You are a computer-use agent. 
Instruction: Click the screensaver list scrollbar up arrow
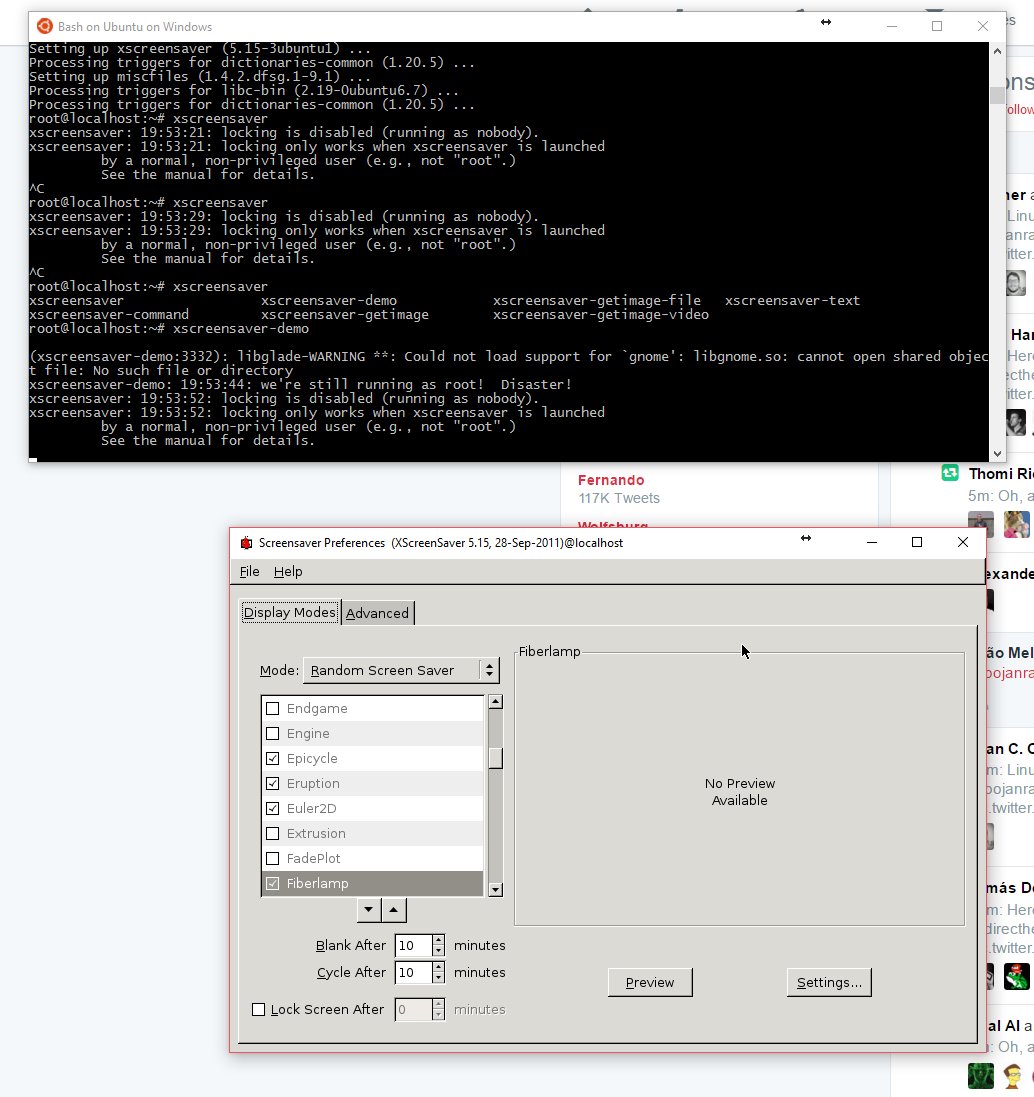pyautogui.click(x=495, y=702)
